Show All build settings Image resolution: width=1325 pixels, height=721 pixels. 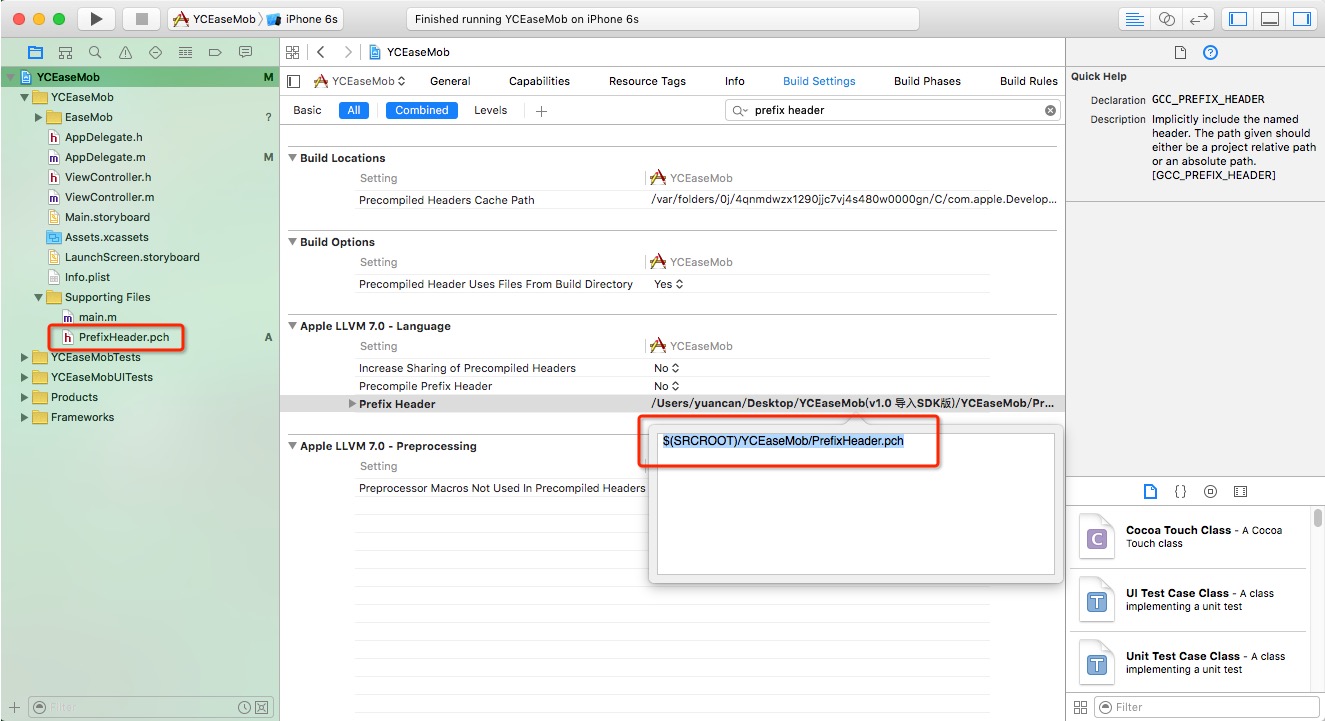(x=353, y=110)
